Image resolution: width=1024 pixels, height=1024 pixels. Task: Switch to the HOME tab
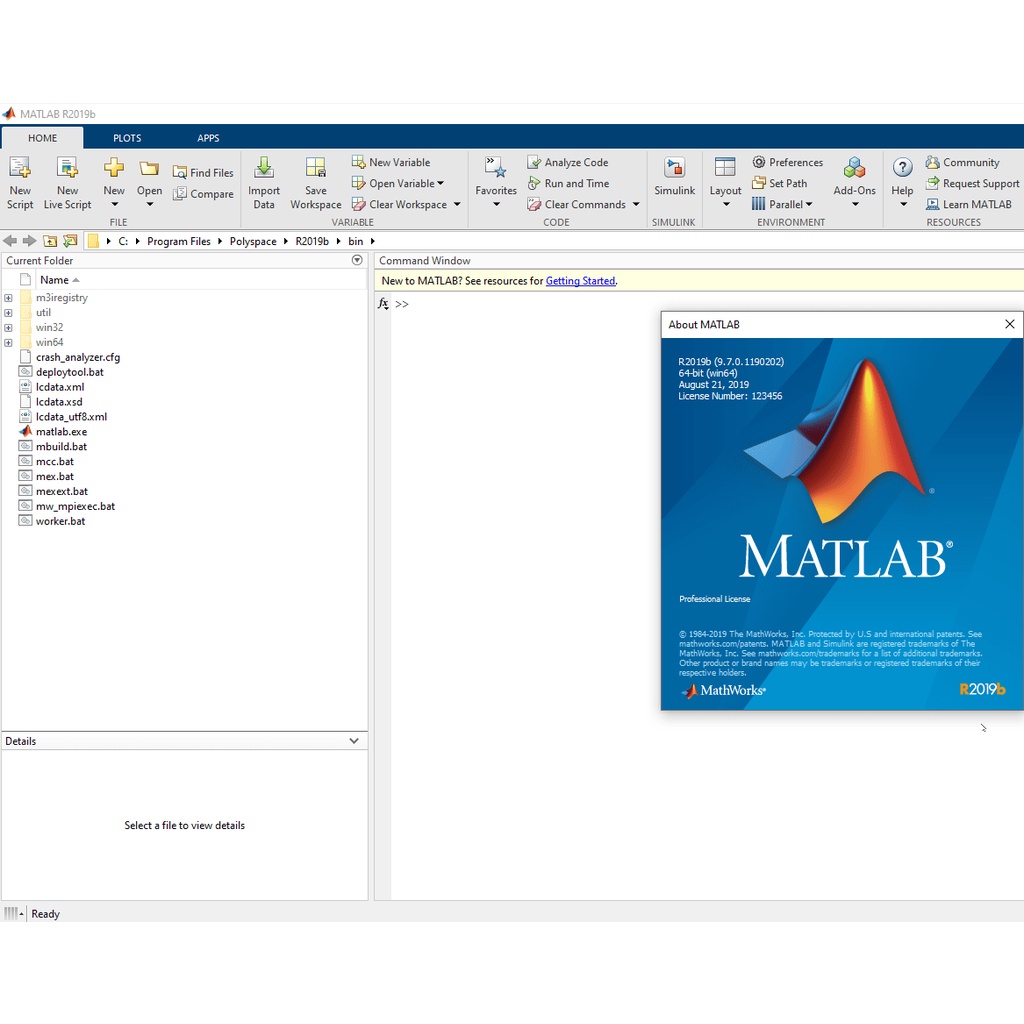[42, 138]
